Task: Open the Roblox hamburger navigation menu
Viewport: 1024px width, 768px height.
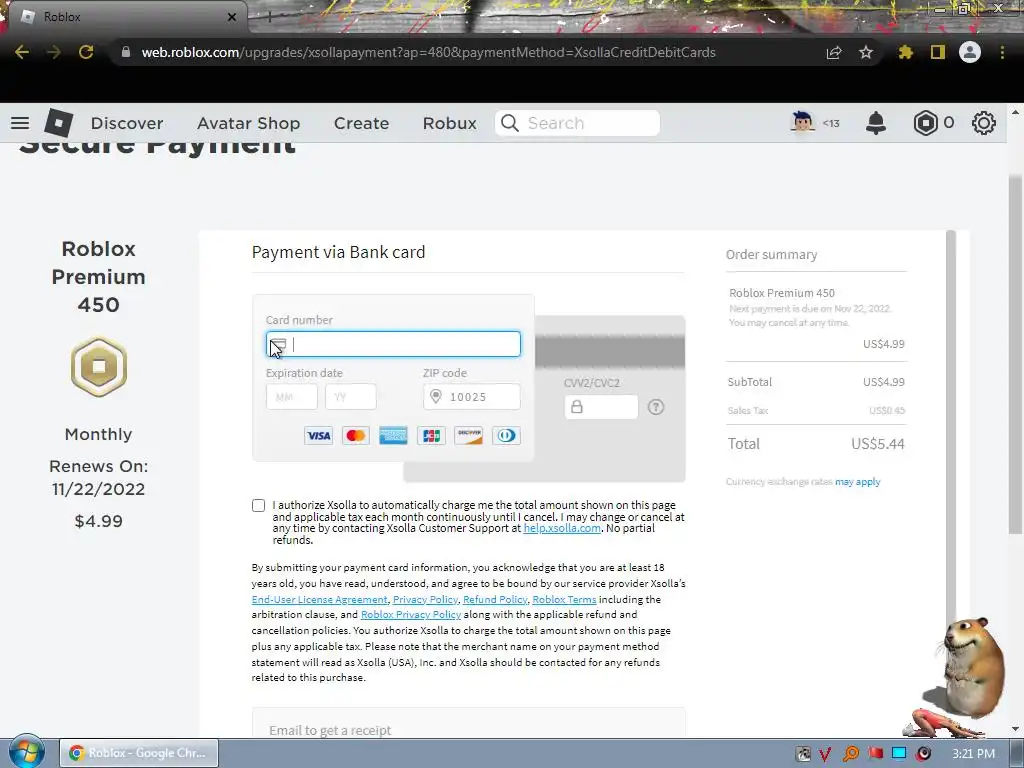Action: 20,123
